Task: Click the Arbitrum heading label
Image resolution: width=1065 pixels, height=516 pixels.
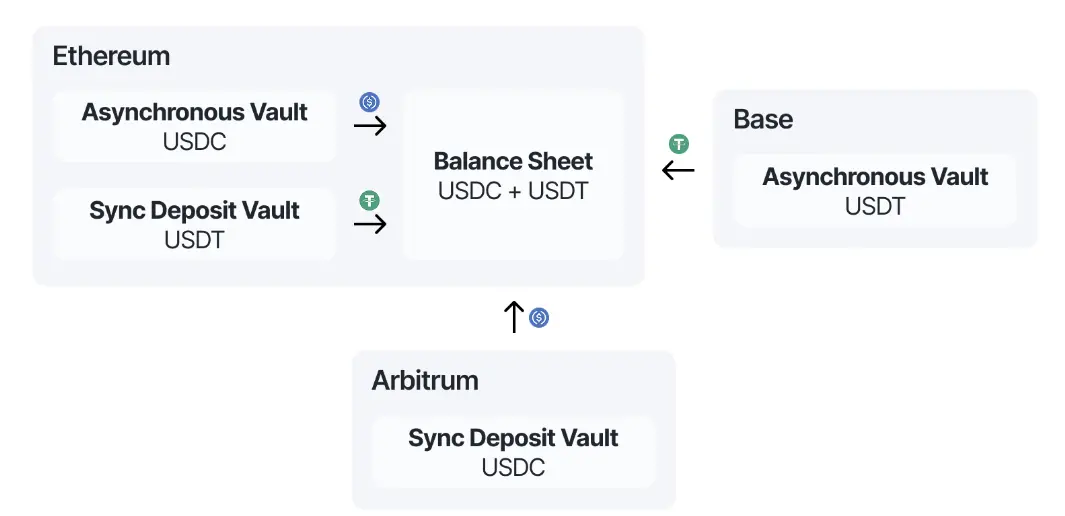Action: click(425, 381)
